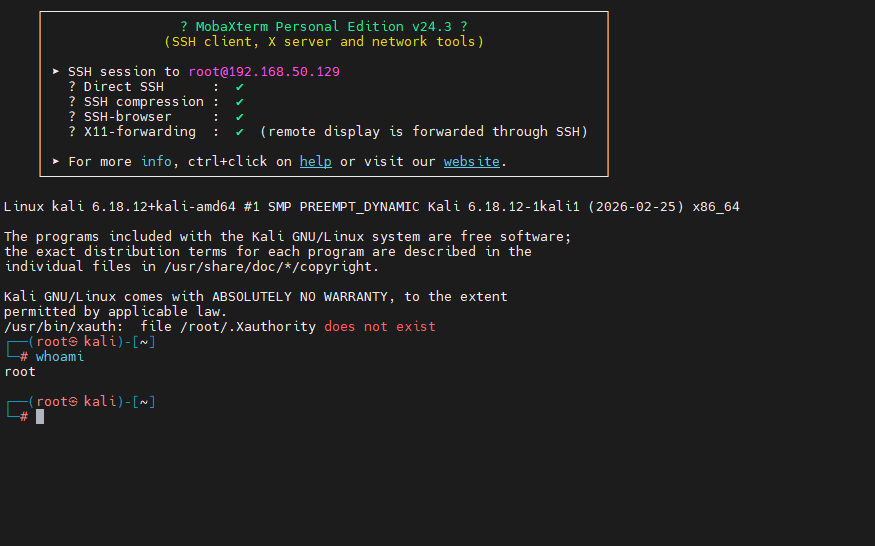Click the MobaXterm Personal Edition v24.3 title
This screenshot has height=546, width=875.
(x=324, y=27)
